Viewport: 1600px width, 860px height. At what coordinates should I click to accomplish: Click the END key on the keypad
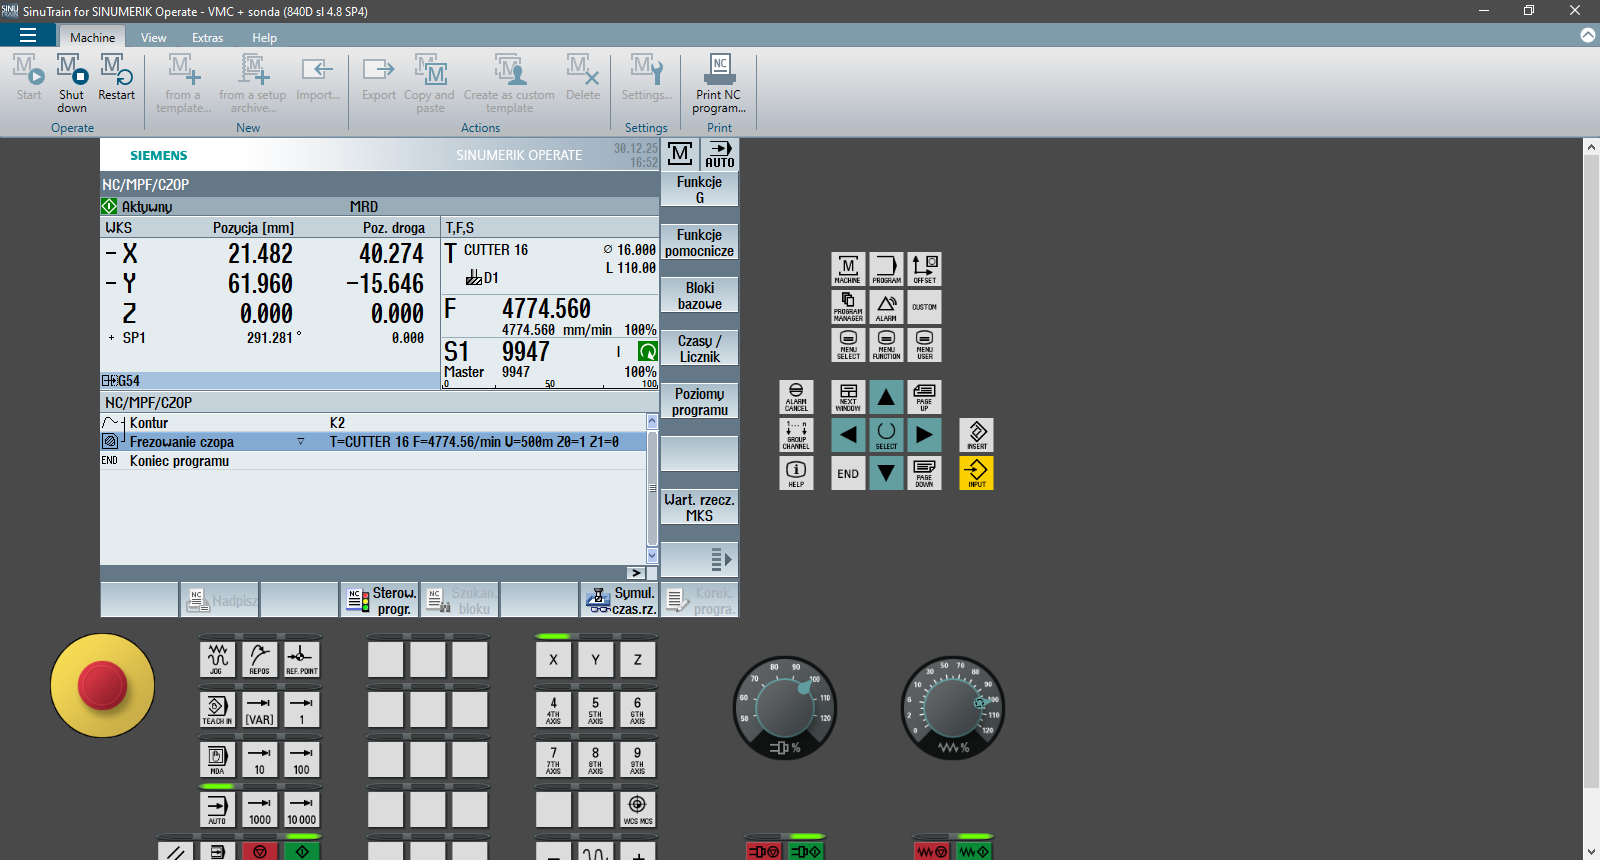[848, 473]
